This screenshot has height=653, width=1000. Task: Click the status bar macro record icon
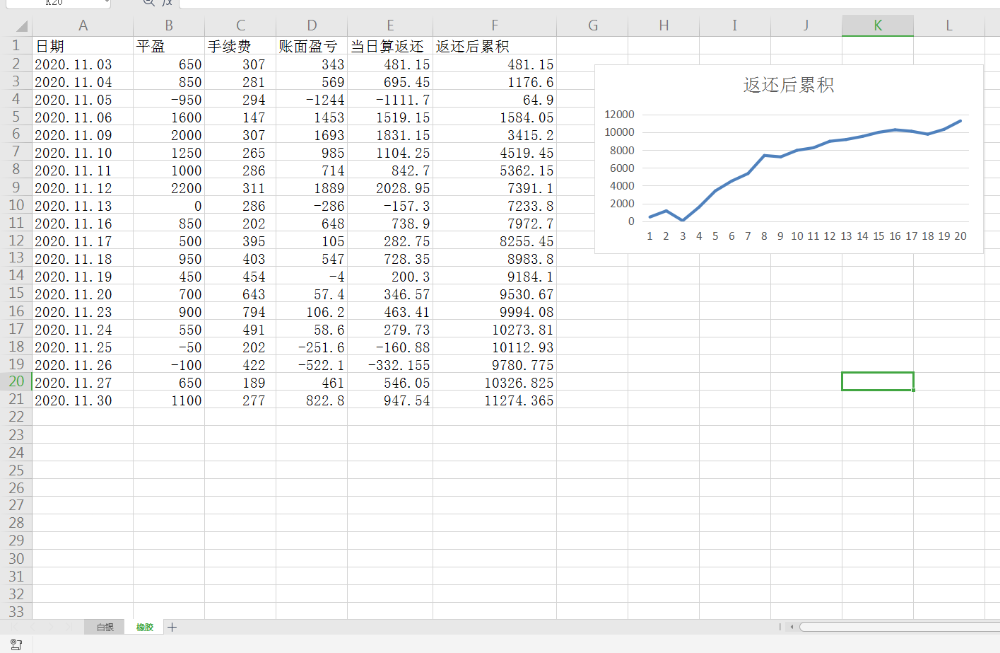click(16, 644)
